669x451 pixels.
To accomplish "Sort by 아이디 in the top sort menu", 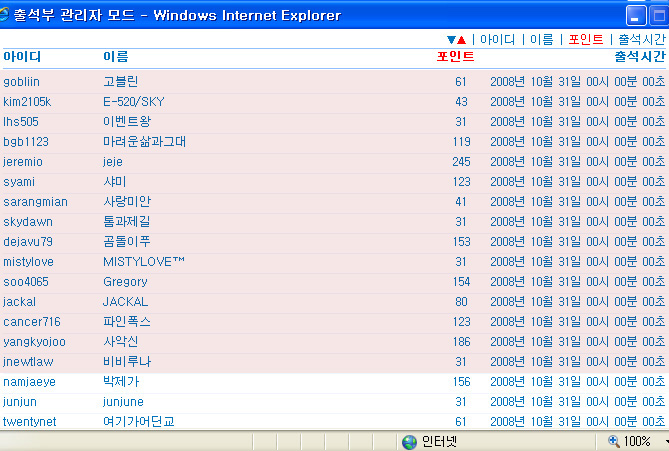I will [497, 40].
